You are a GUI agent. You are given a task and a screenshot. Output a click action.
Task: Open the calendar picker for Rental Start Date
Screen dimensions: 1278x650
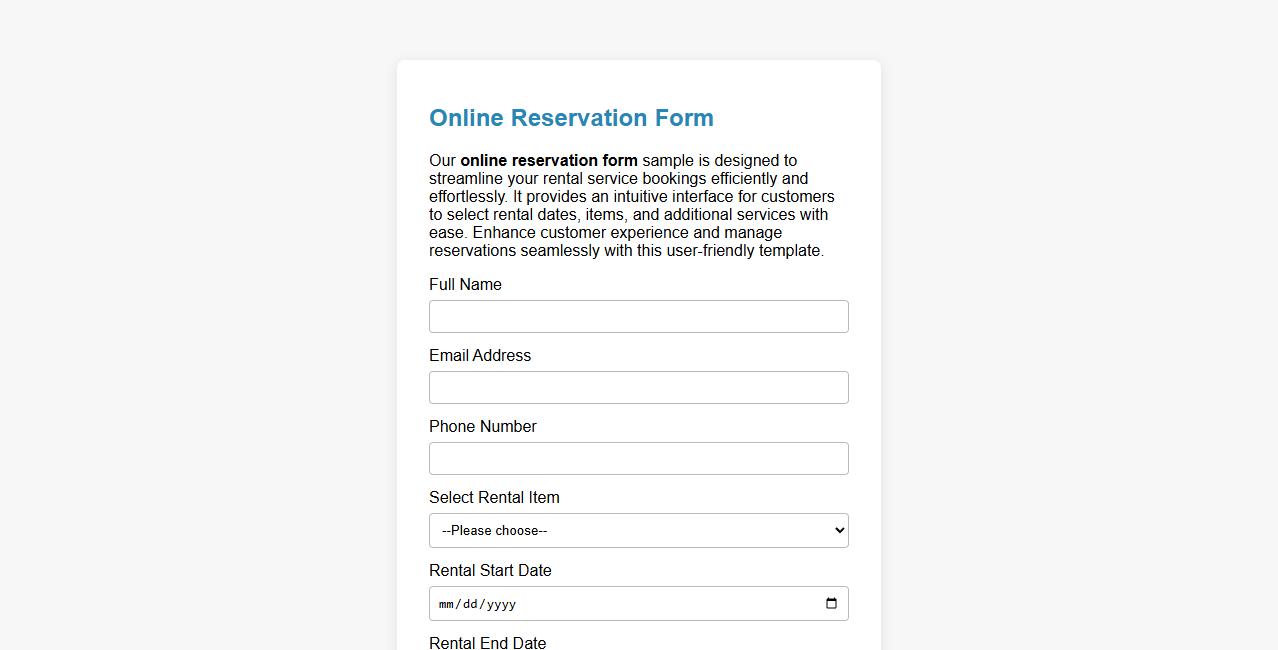click(831, 603)
